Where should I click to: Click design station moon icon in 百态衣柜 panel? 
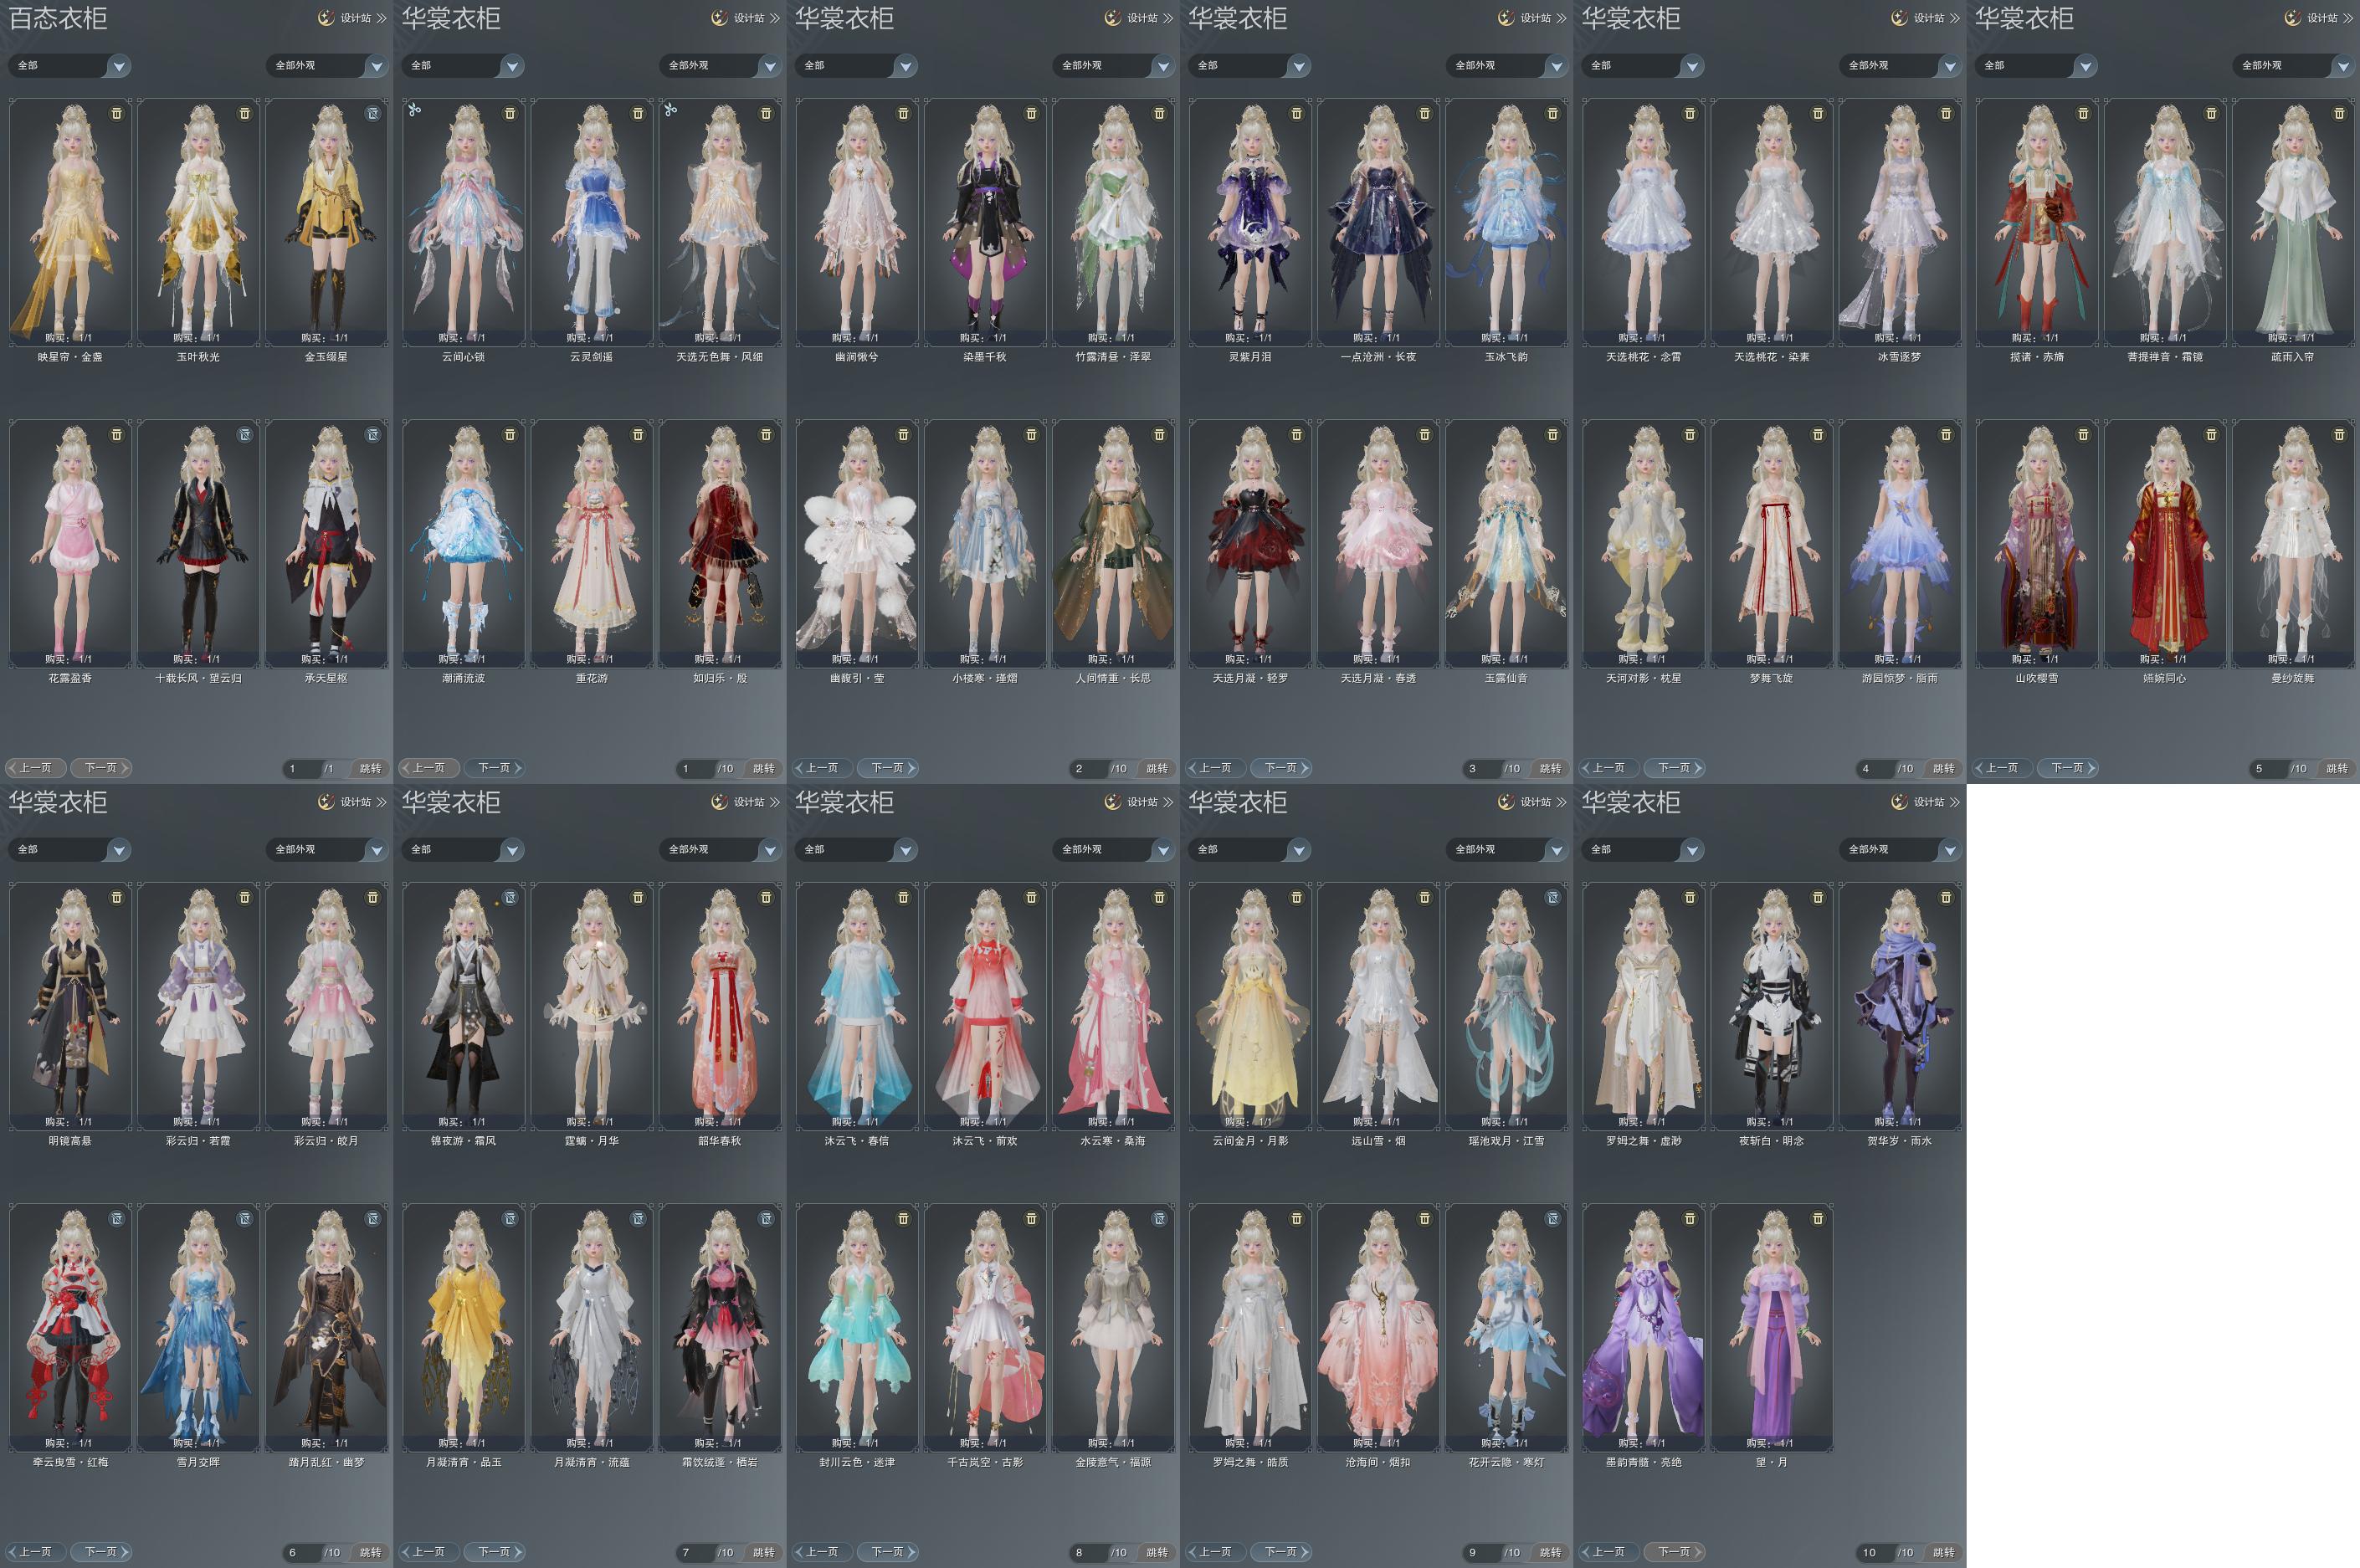(x=326, y=18)
